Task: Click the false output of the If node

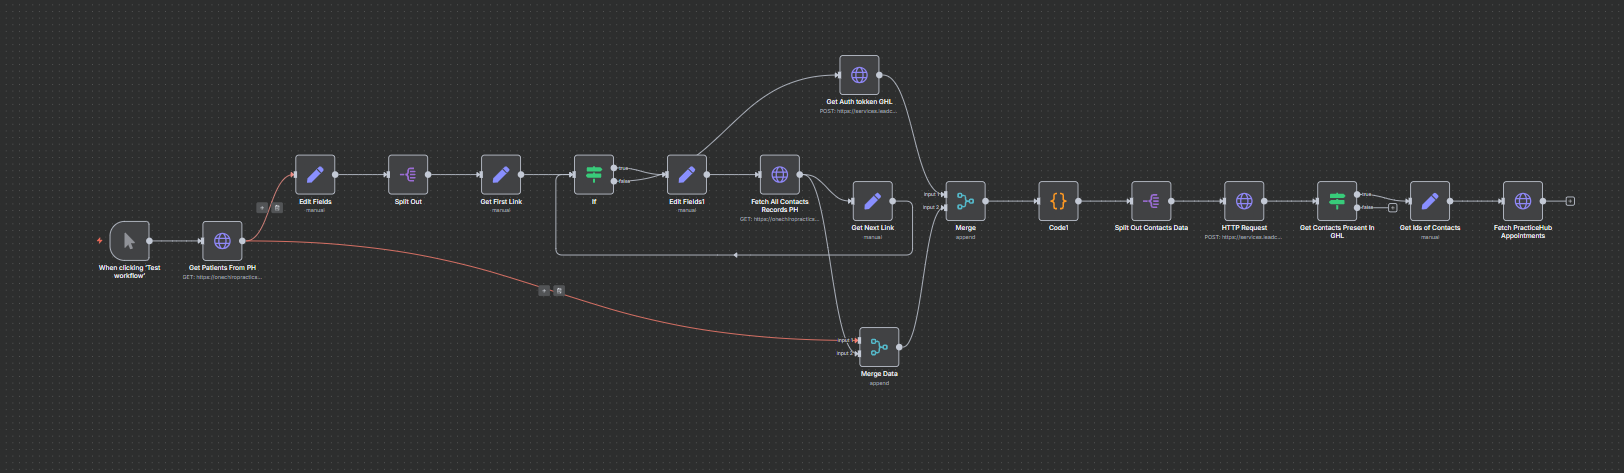Action: [614, 181]
